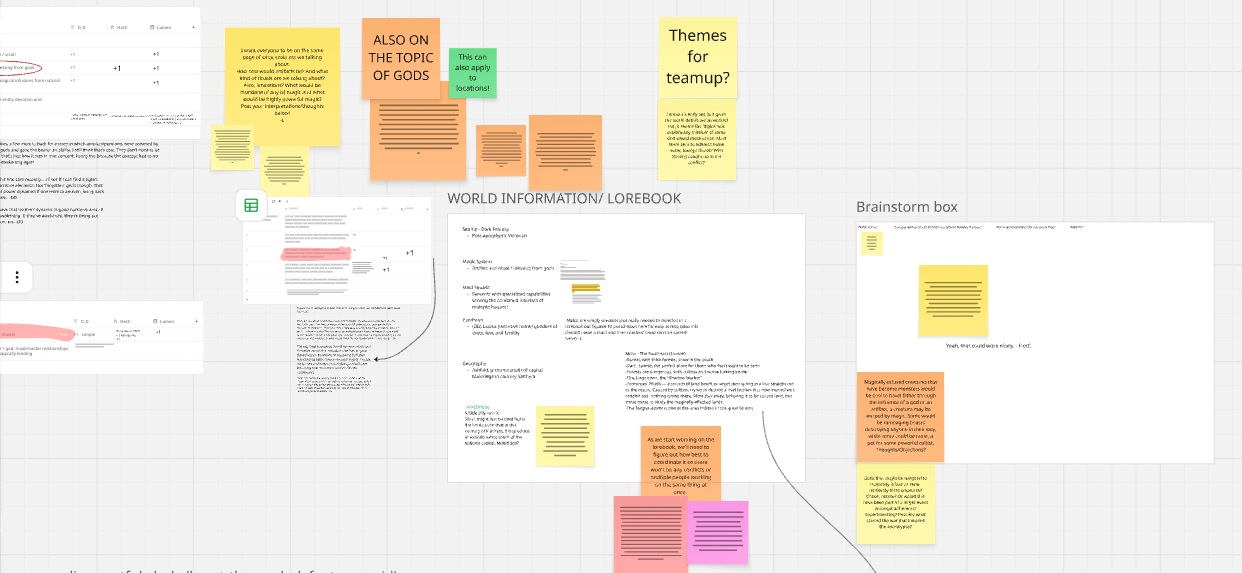The width and height of the screenshot is (1242, 573).
Task: Click the small yellow note in Brainstorm box corner
Action: pyautogui.click(x=872, y=243)
